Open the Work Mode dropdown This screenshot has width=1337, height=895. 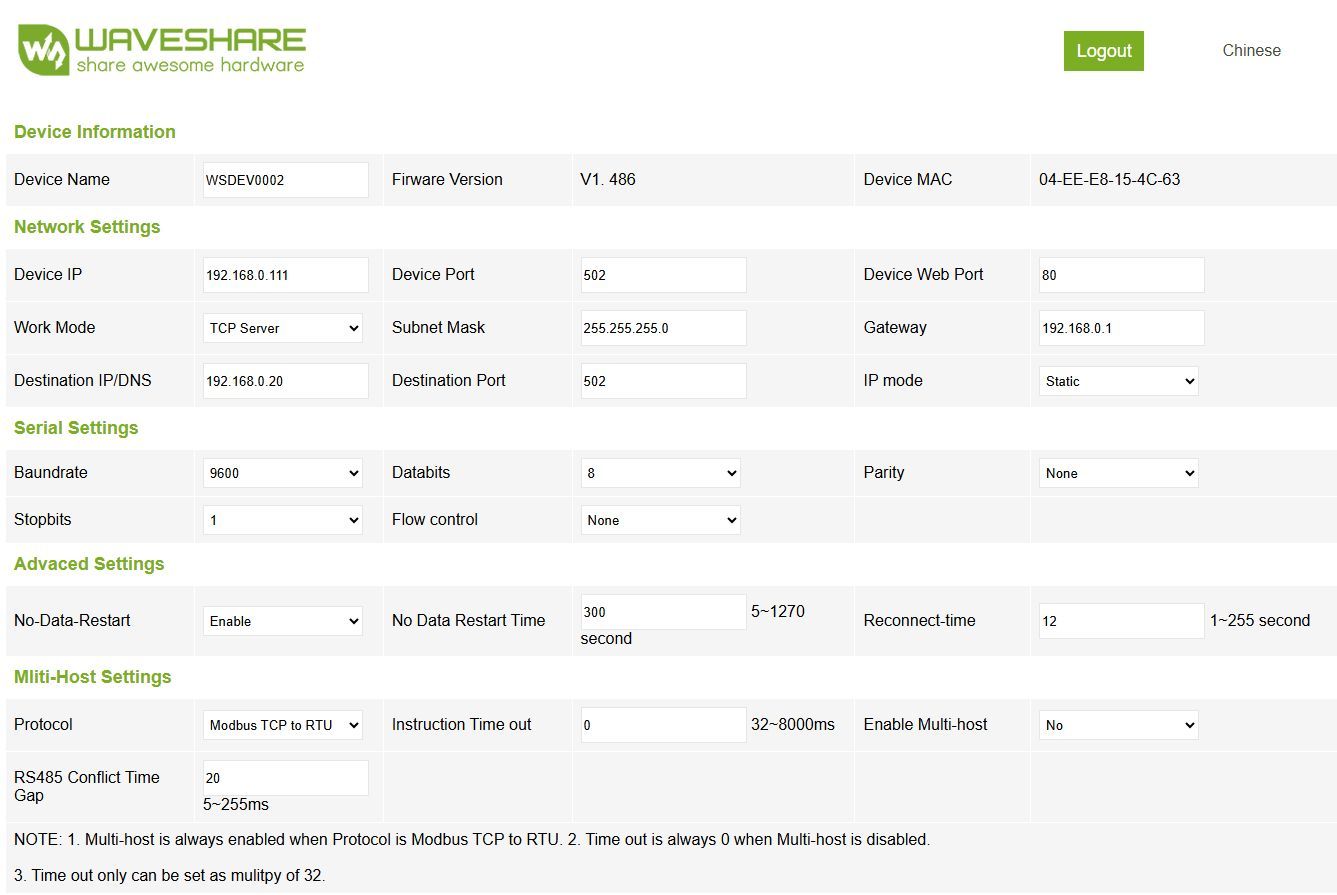coord(283,328)
